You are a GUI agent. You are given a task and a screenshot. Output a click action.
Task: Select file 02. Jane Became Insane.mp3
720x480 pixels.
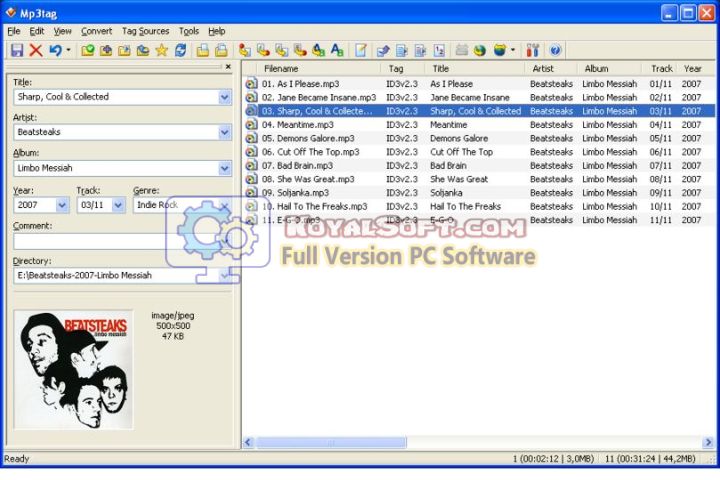tap(319, 97)
